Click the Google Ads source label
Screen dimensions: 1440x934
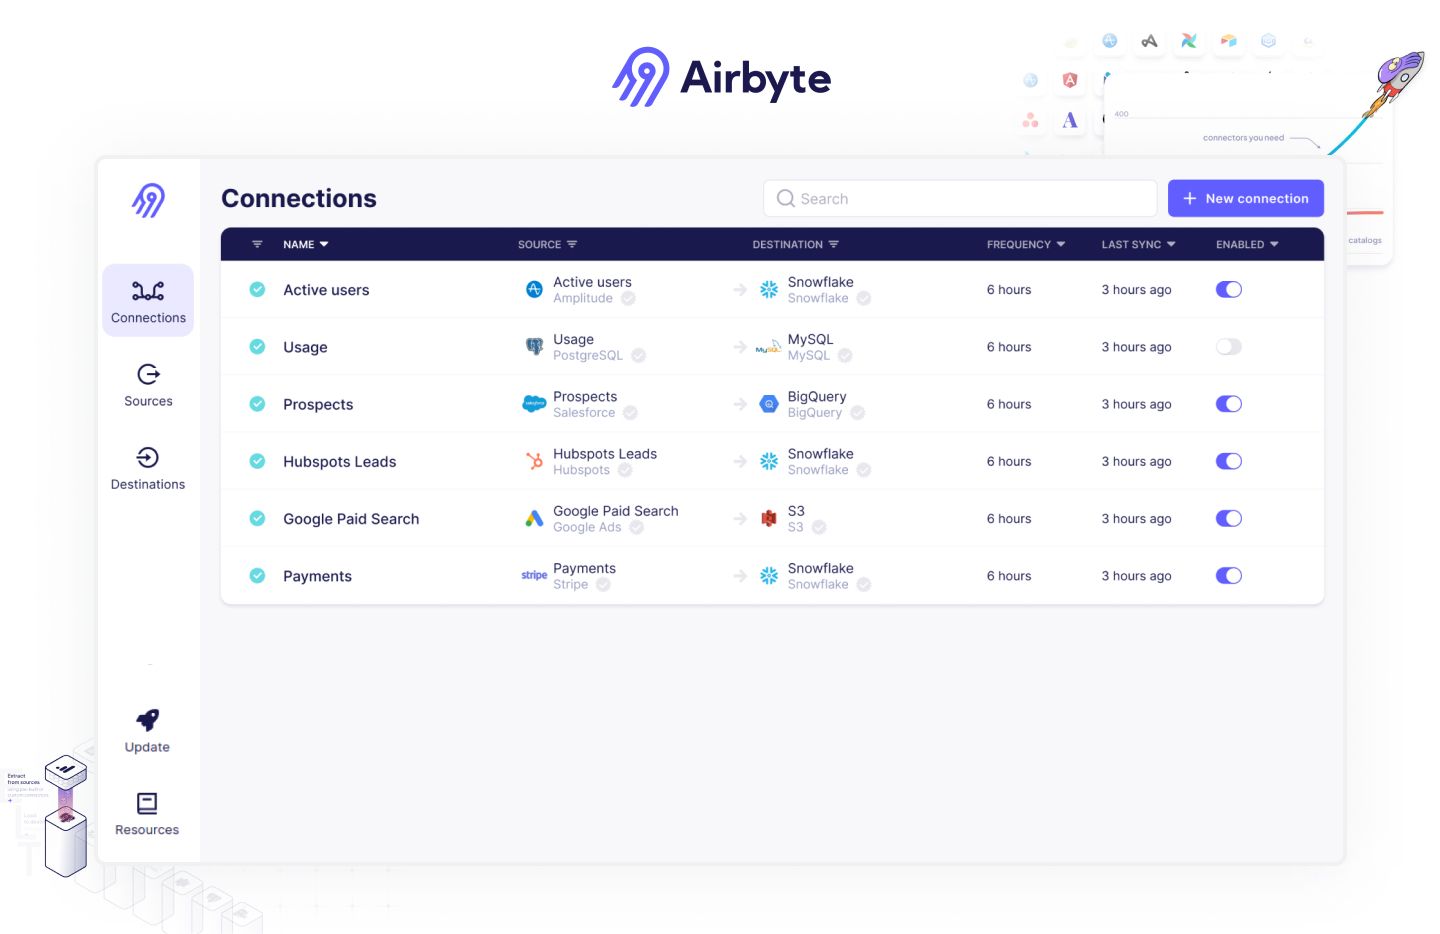[x=587, y=527]
